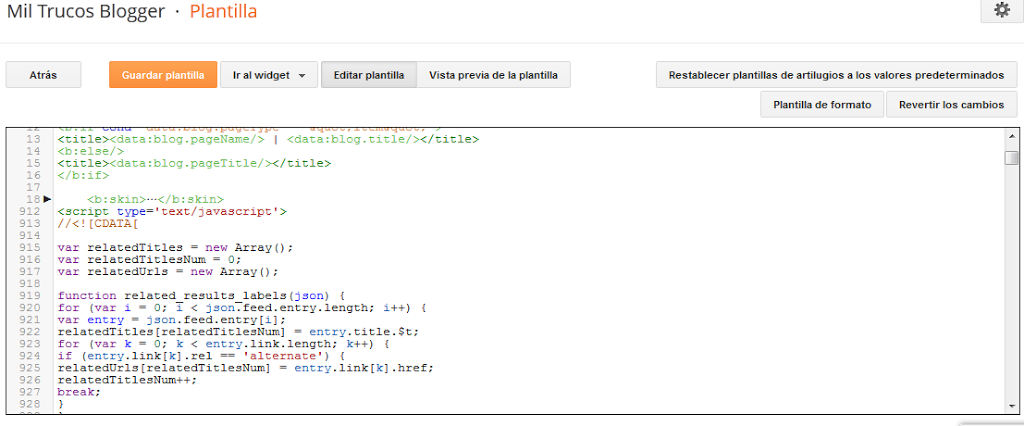The width and height of the screenshot is (1024, 426).
Task: Click the 'Atrás' button
Action: point(43,75)
